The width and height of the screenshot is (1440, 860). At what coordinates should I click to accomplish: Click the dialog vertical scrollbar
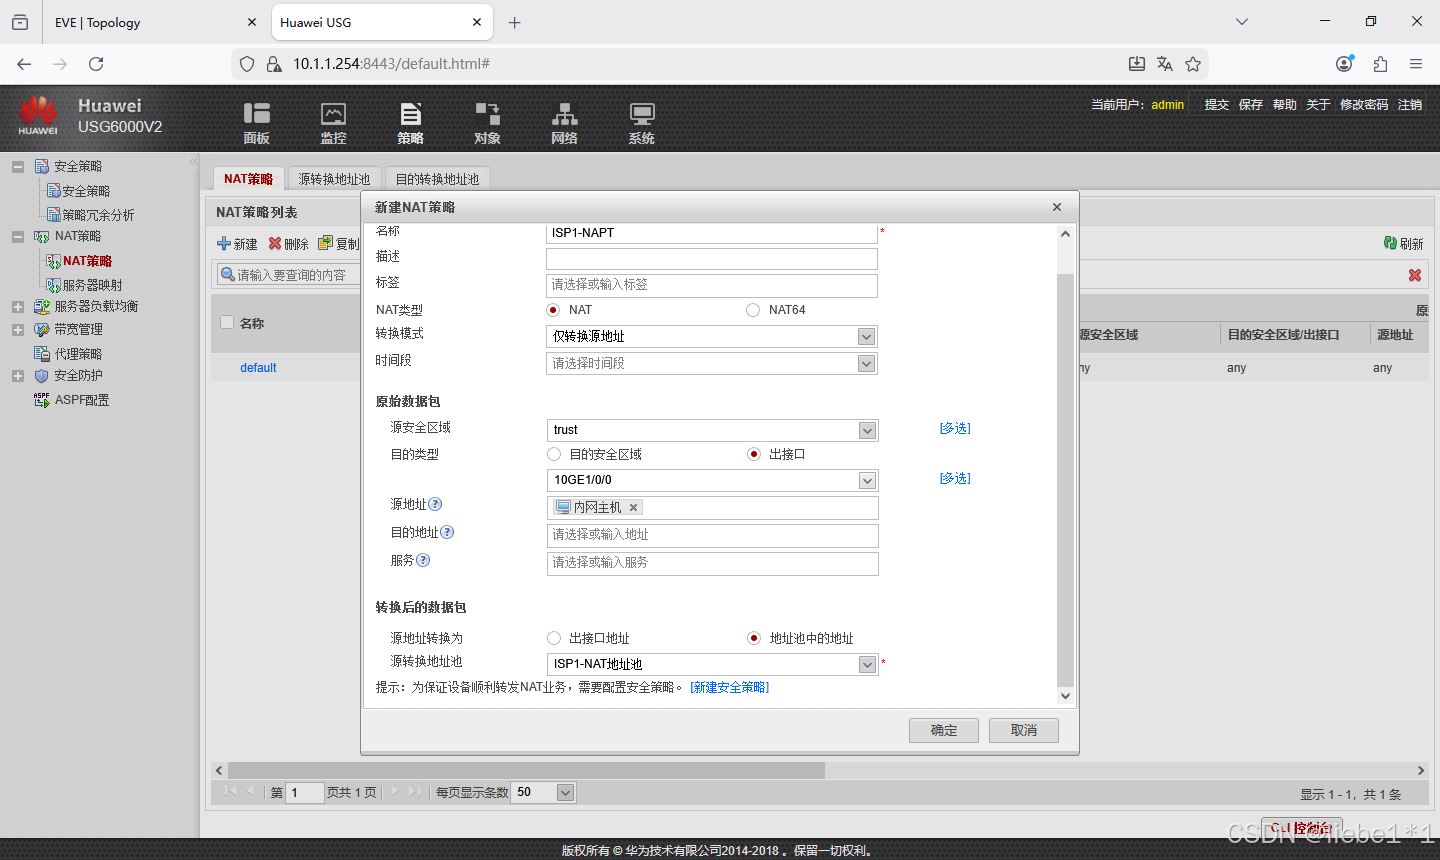click(x=1065, y=480)
